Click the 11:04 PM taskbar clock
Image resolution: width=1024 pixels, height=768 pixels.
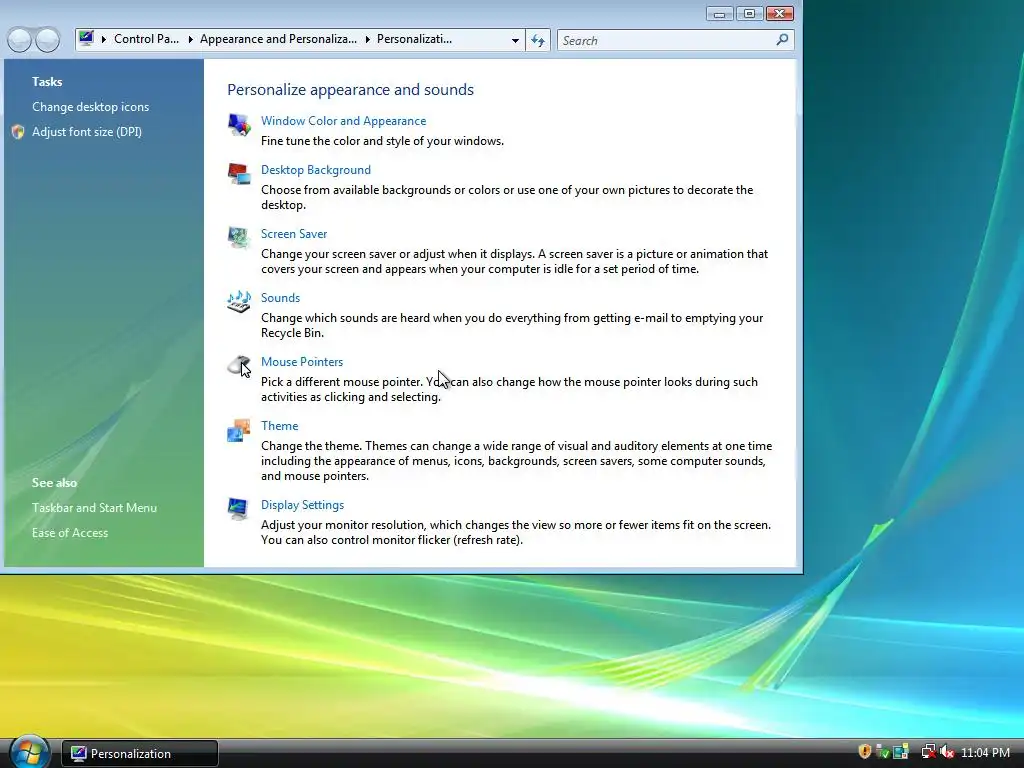click(985, 753)
